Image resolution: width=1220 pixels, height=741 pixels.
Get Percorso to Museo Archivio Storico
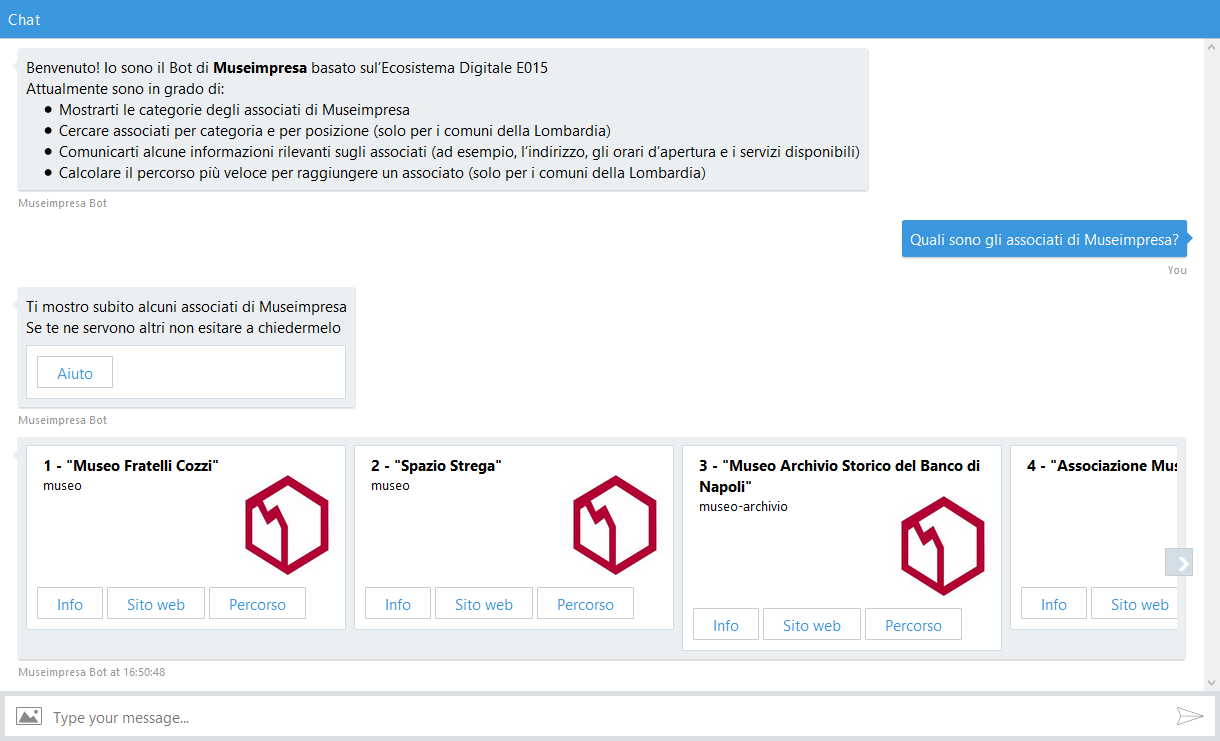click(x=913, y=625)
